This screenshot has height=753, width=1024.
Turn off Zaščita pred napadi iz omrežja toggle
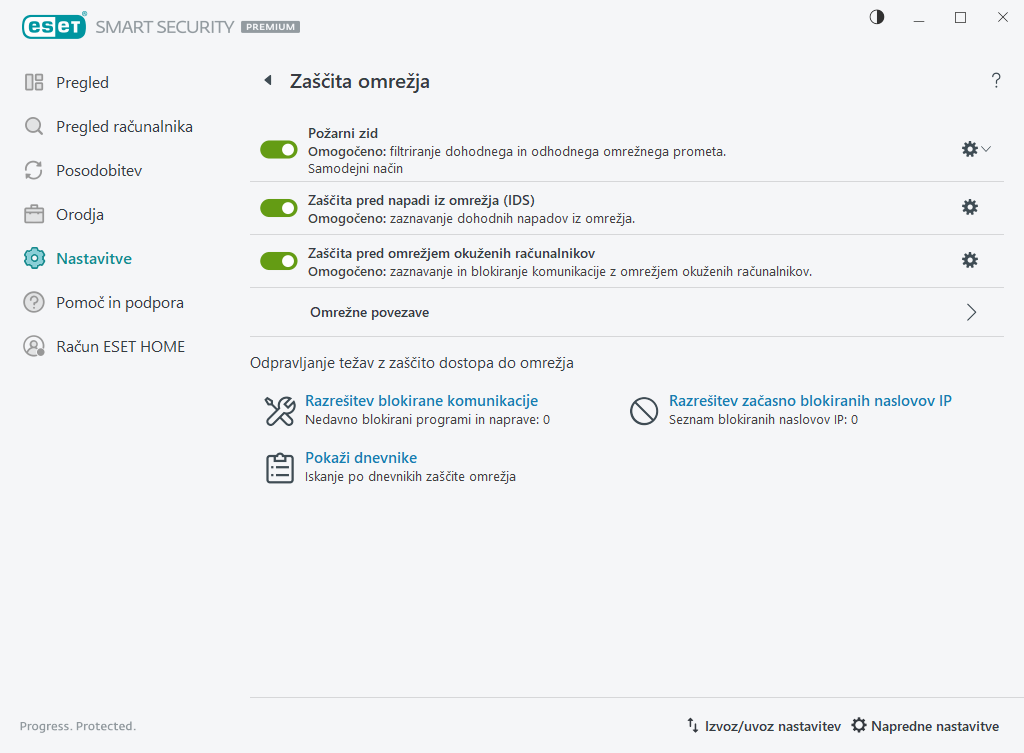(279, 208)
